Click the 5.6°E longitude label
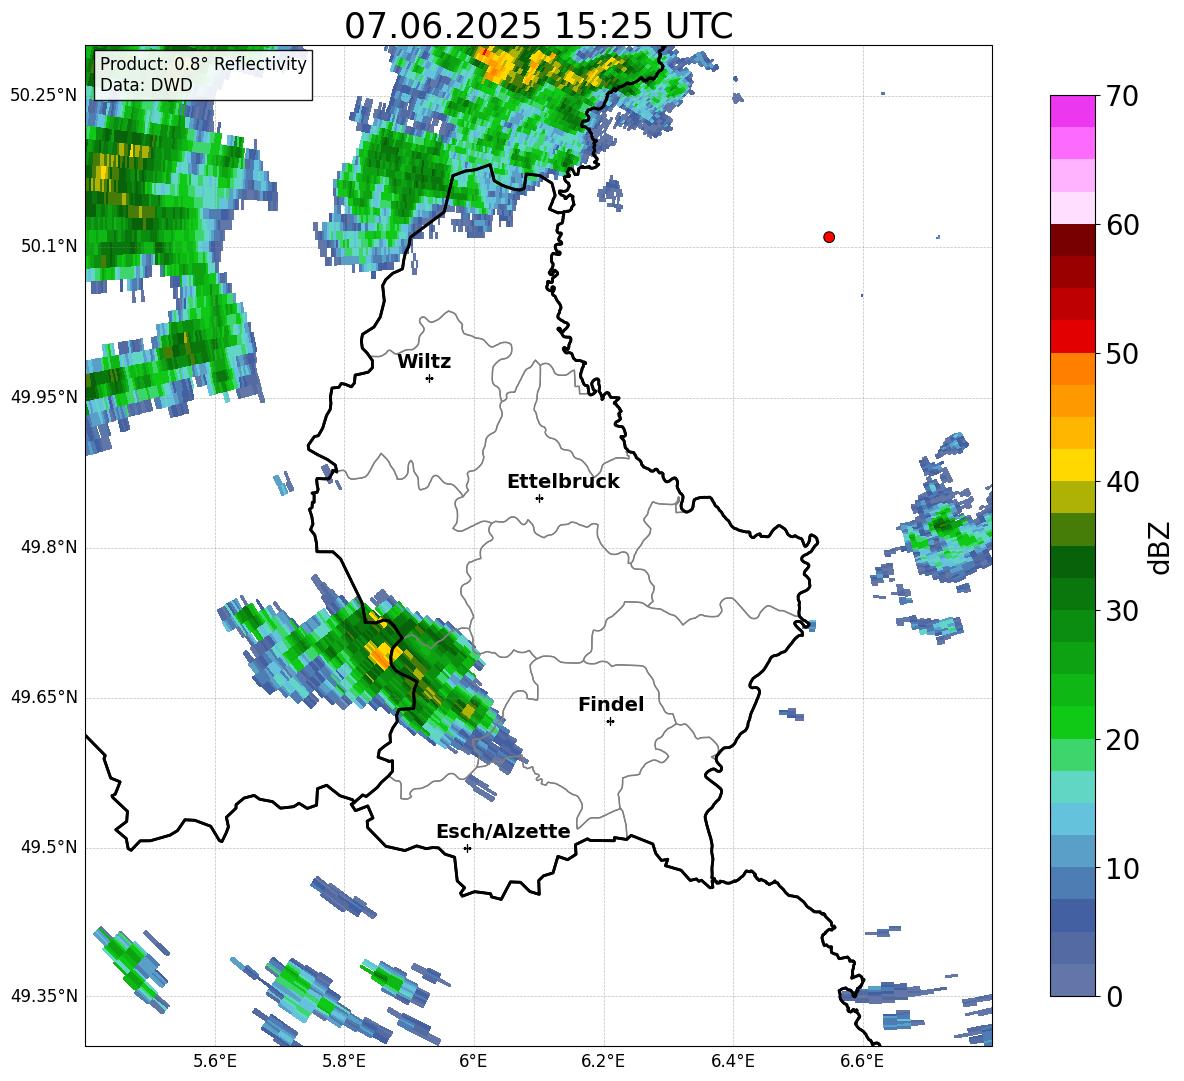 point(215,1061)
